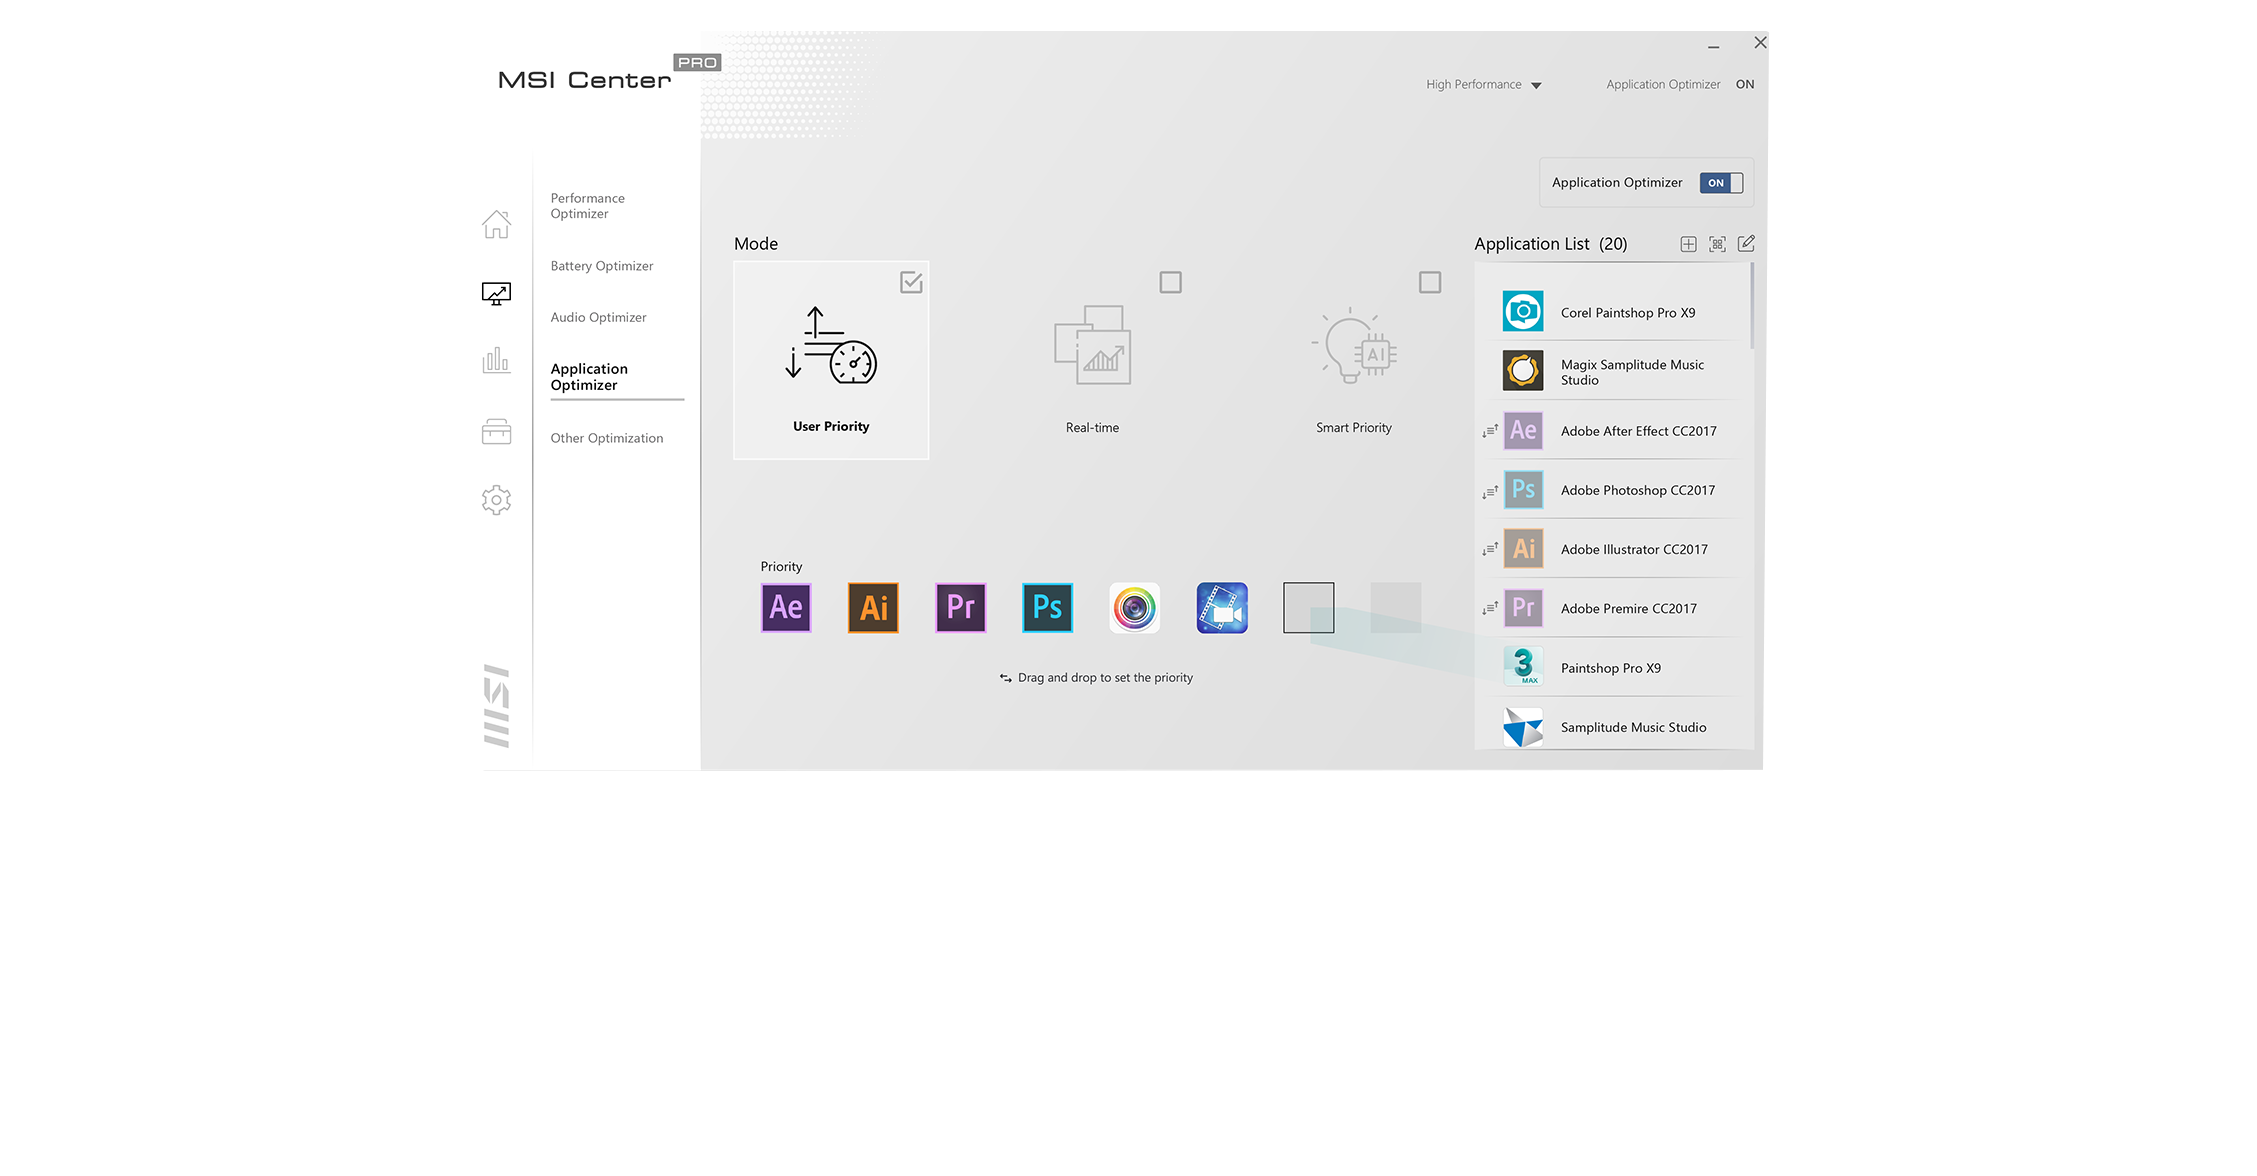2257x1176 pixels.
Task: Uncheck the User Priority mode checkbox
Action: point(911,283)
